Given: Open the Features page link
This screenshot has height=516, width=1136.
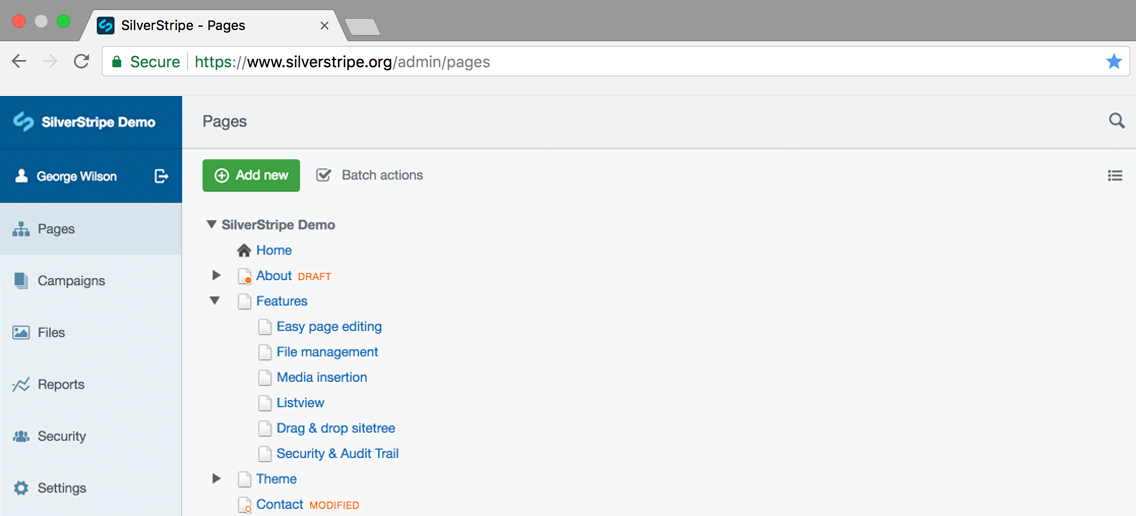Looking at the screenshot, I should coord(282,301).
